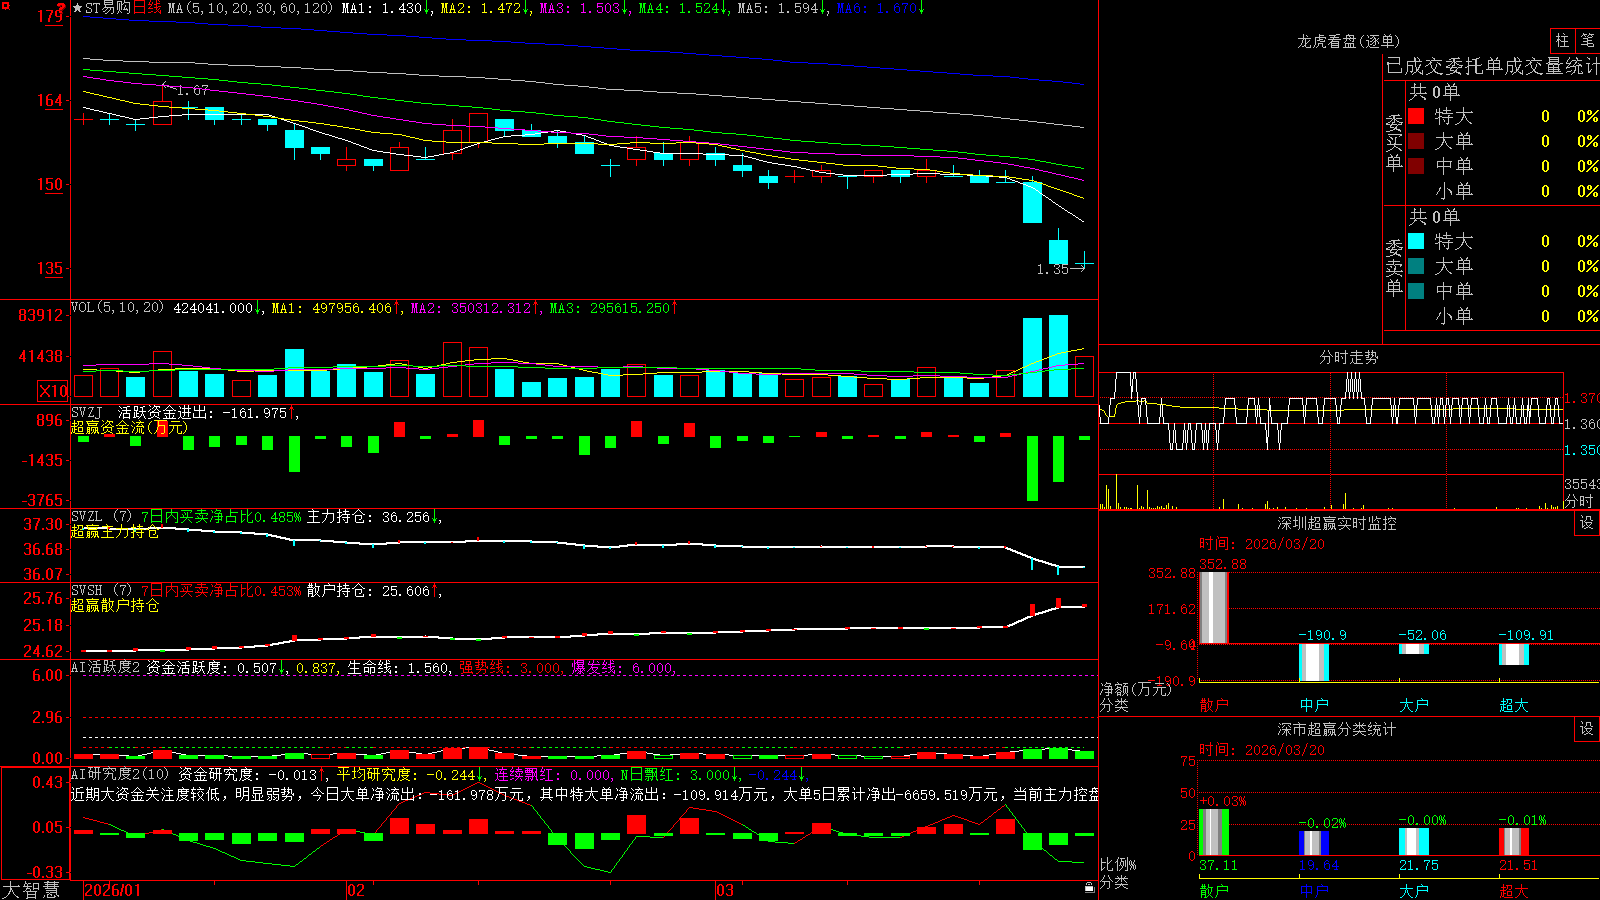Click the 散户 bar showing 352.88

(1213, 607)
